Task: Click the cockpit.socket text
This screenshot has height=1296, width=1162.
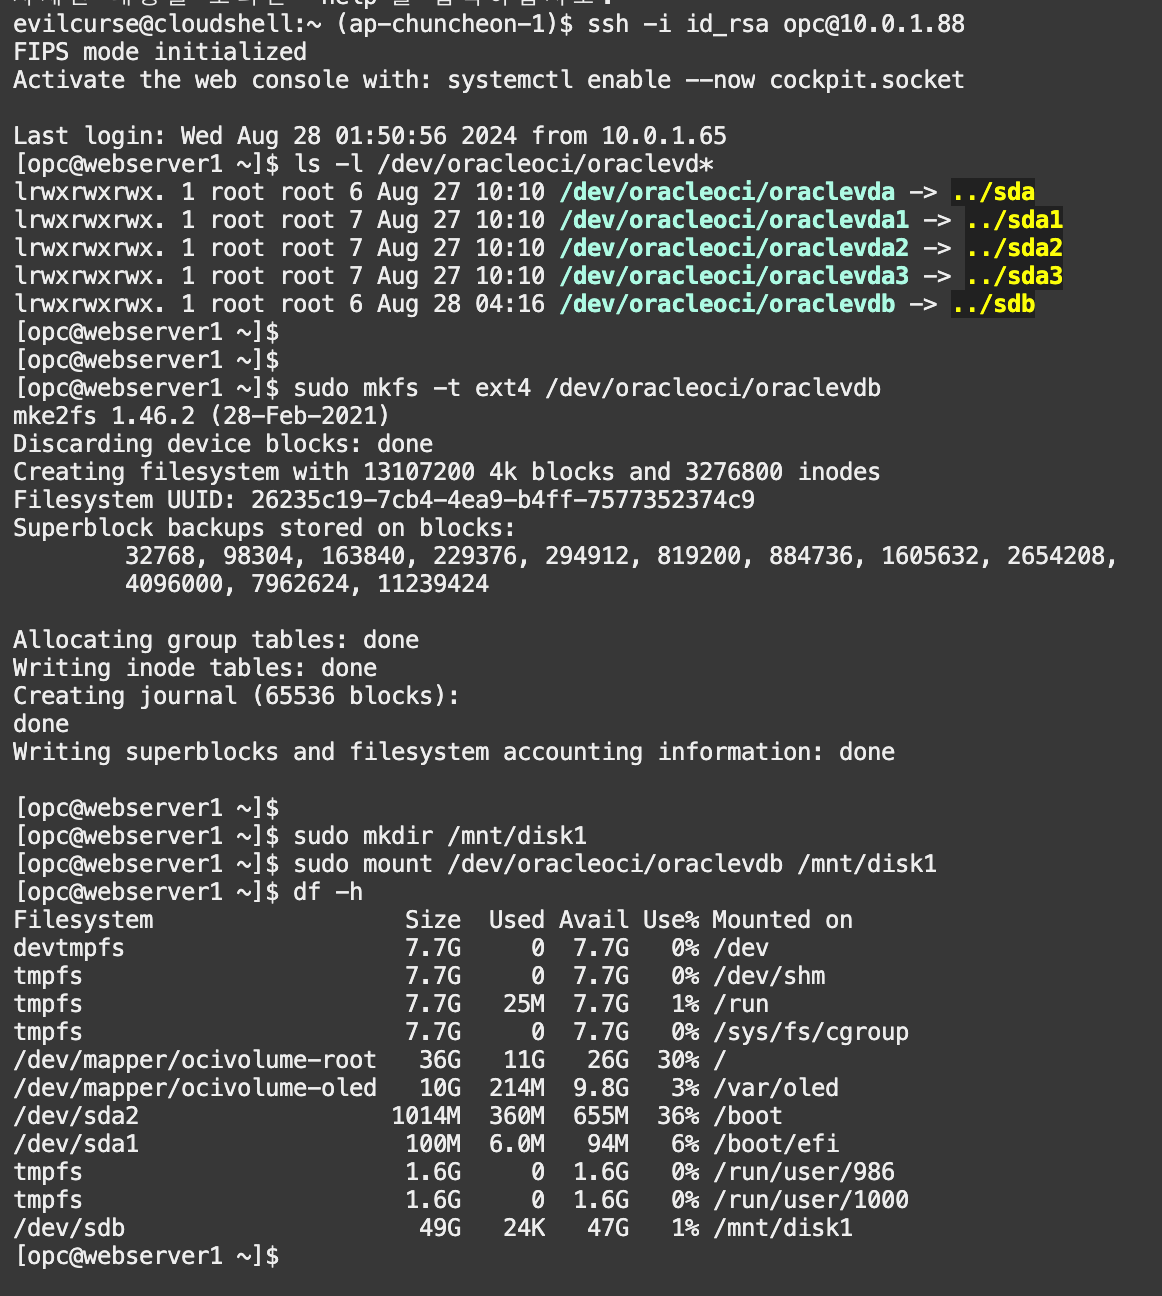Action: pyautogui.click(x=867, y=80)
